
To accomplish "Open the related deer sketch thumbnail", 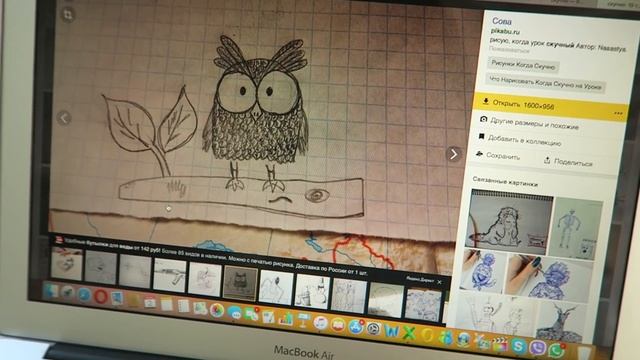I will click(x=562, y=322).
